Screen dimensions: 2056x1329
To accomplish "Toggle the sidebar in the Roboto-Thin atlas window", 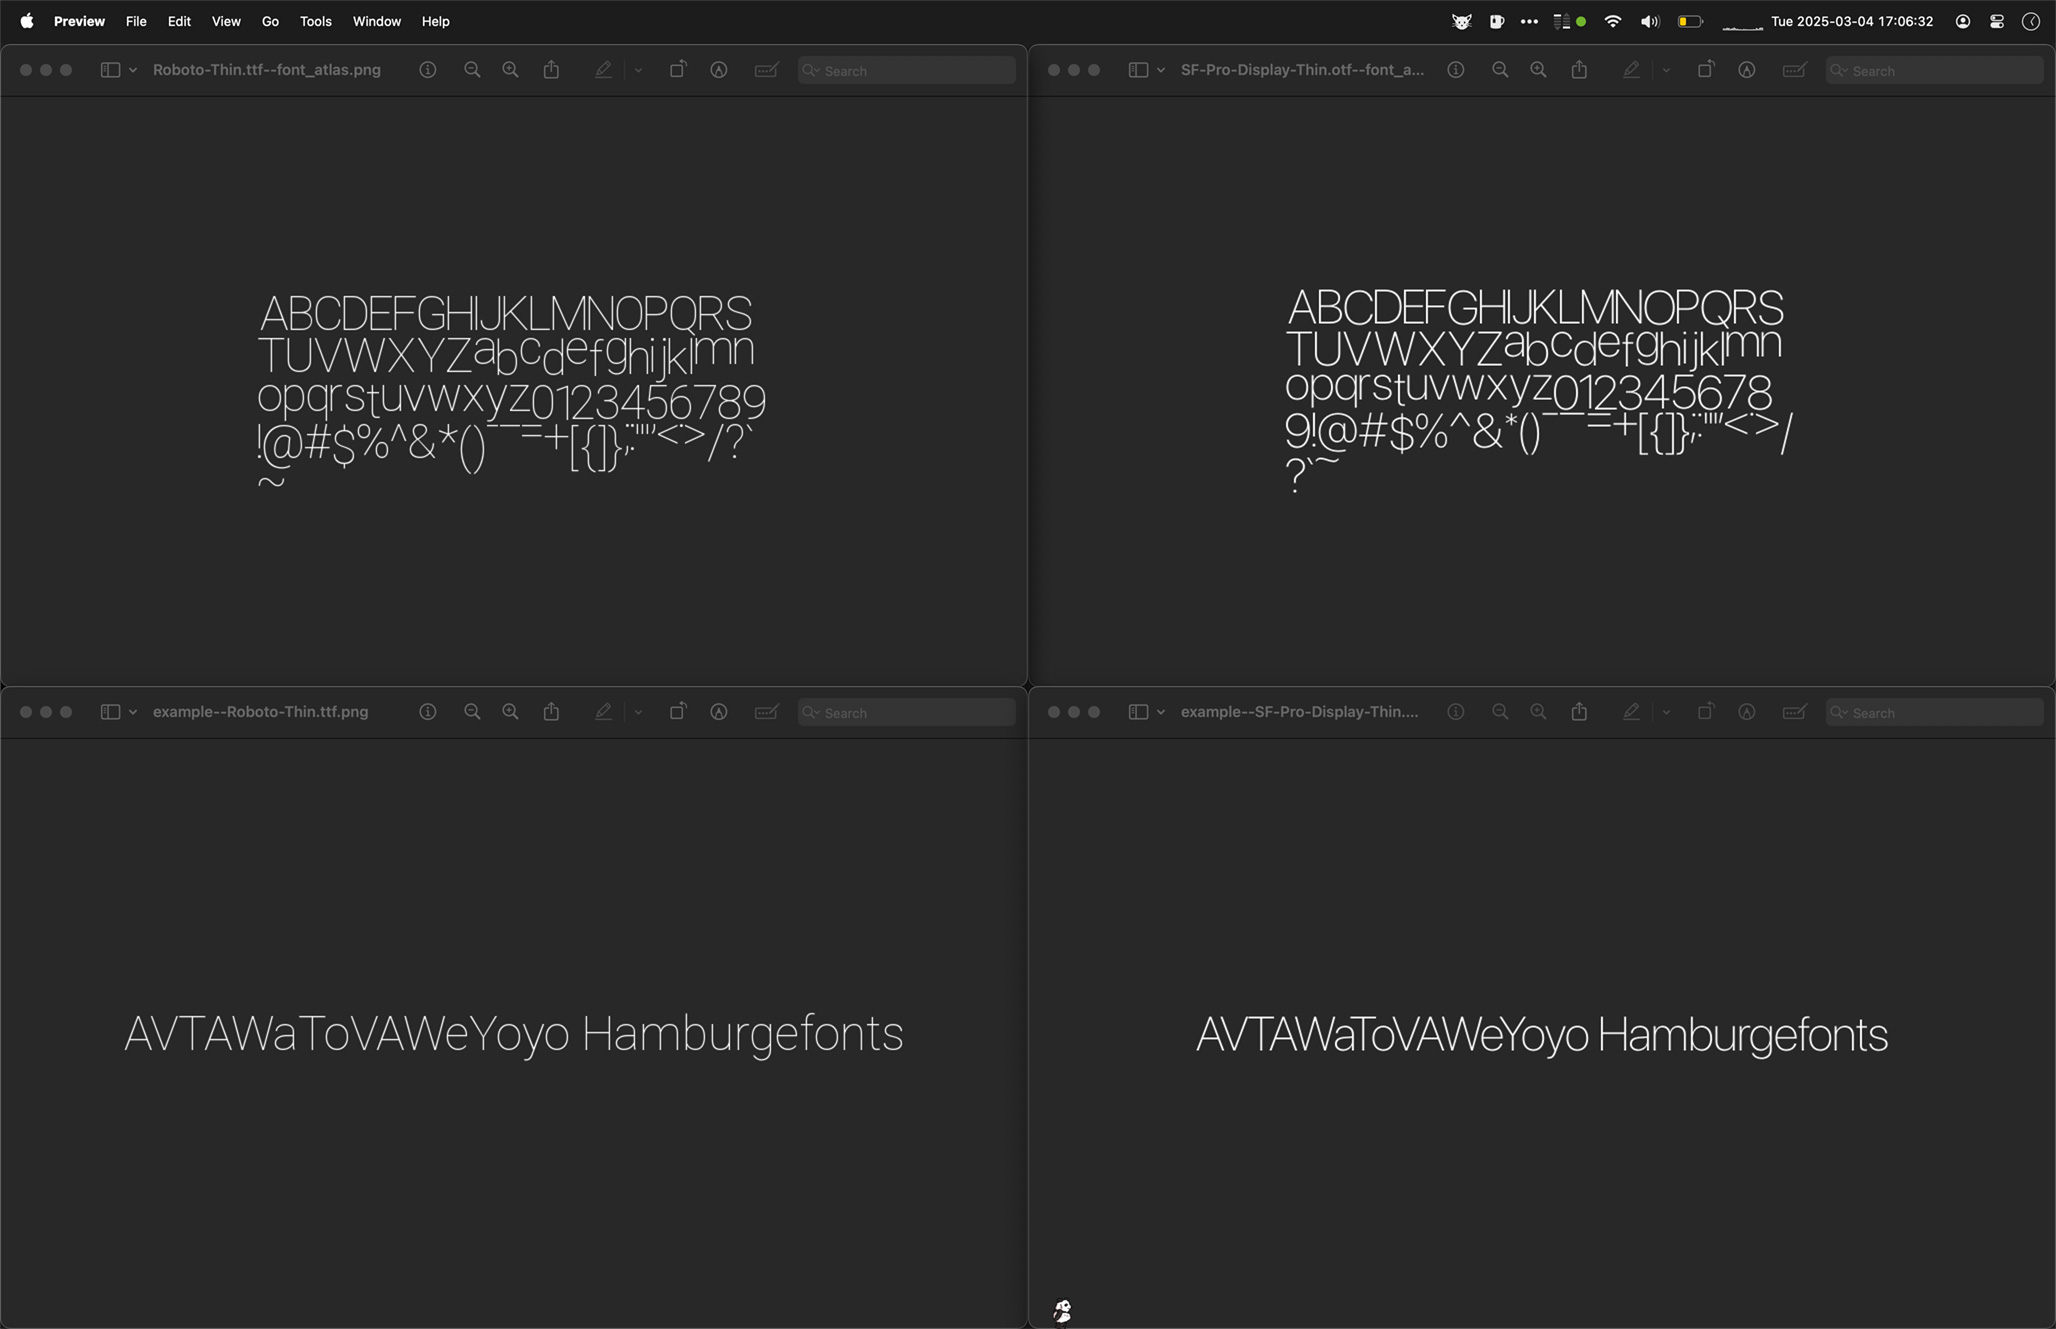I will (x=110, y=70).
